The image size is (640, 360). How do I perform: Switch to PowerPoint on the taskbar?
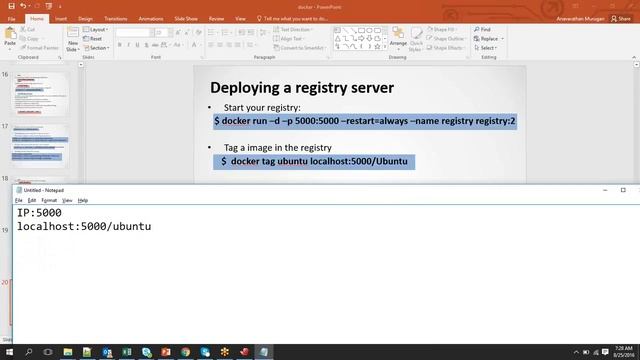pos(166,352)
